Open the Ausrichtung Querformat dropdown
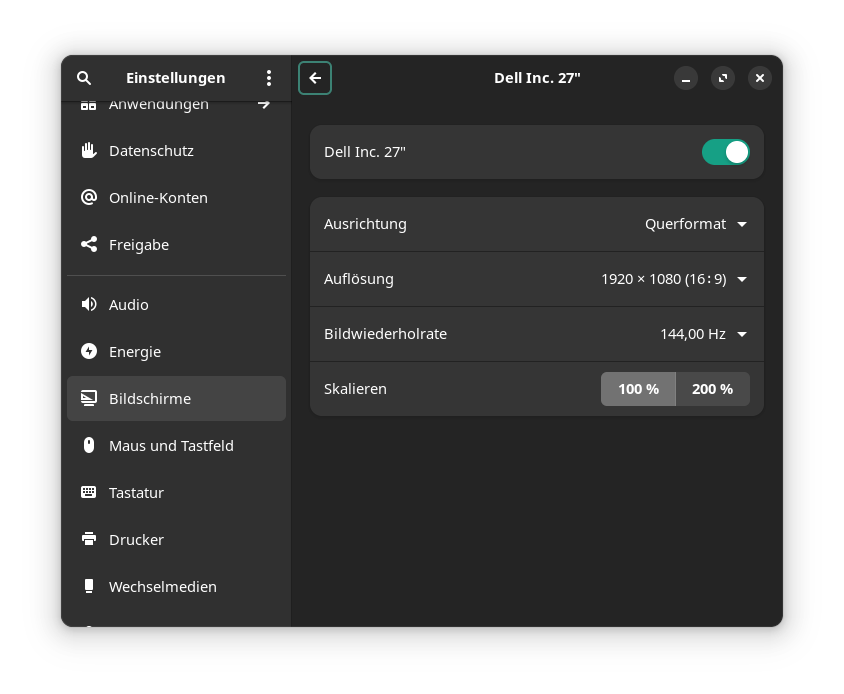 coord(696,224)
